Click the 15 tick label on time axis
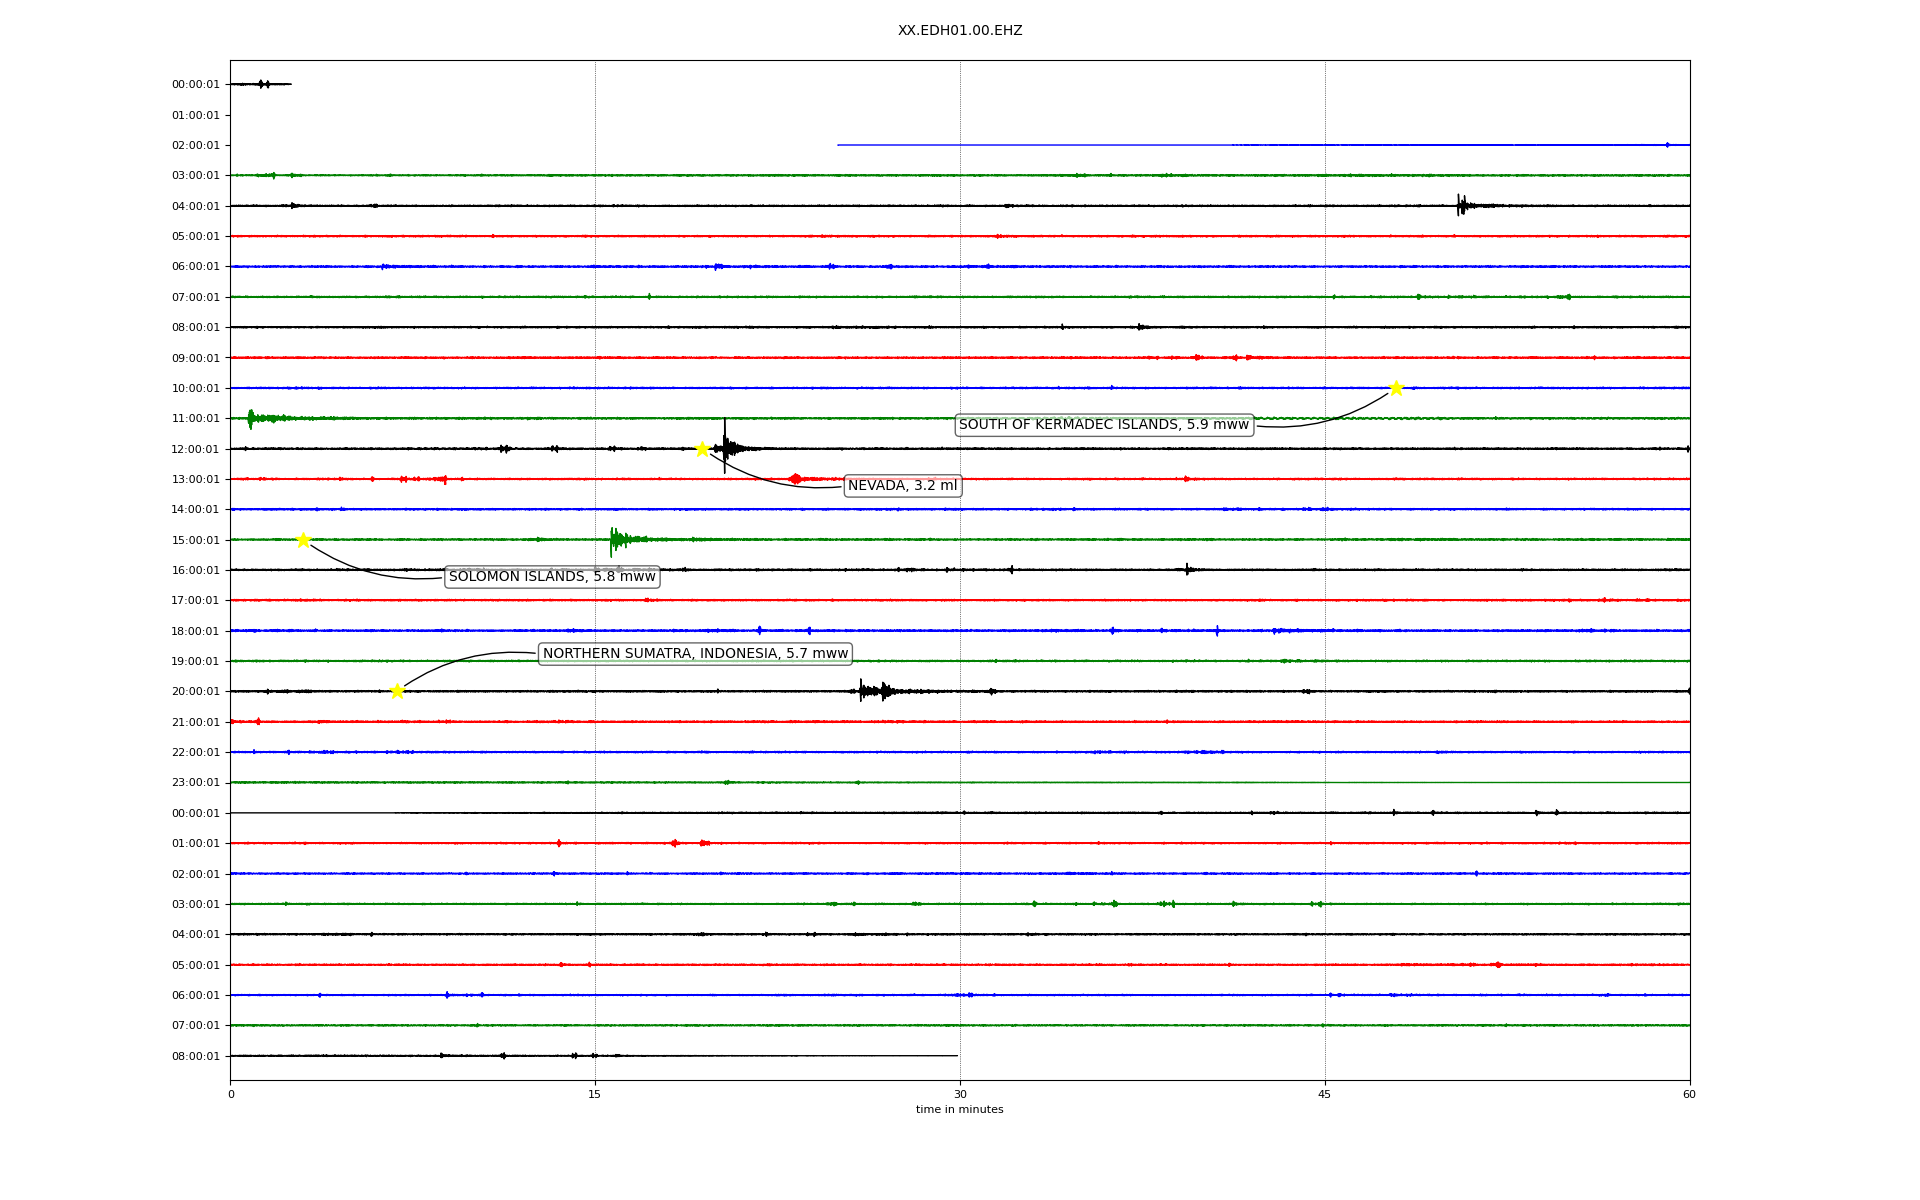This screenshot has height=1200, width=1920. click(595, 1094)
